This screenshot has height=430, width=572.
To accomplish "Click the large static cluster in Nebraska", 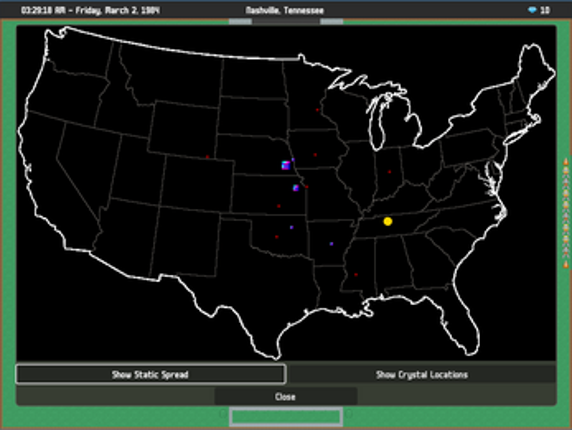I will pyautogui.click(x=286, y=166).
